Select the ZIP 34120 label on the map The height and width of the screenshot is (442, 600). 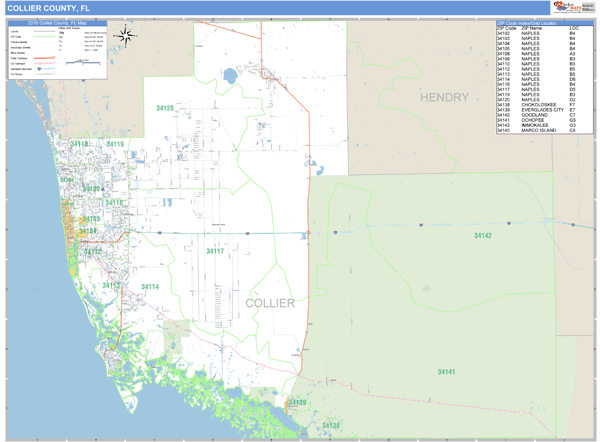166,108
